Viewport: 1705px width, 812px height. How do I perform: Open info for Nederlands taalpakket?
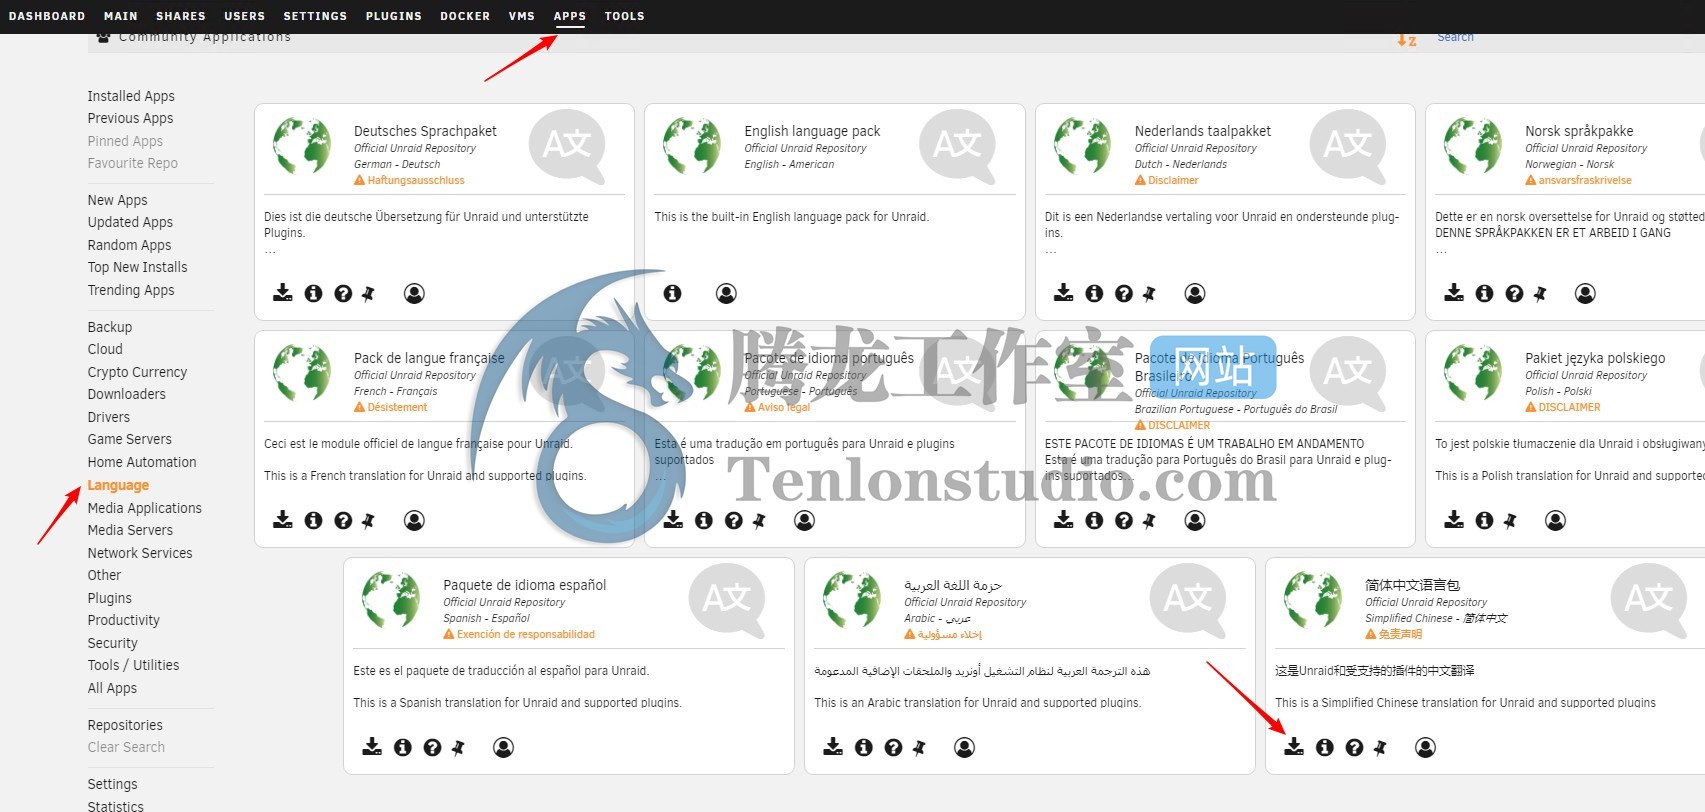click(1094, 293)
